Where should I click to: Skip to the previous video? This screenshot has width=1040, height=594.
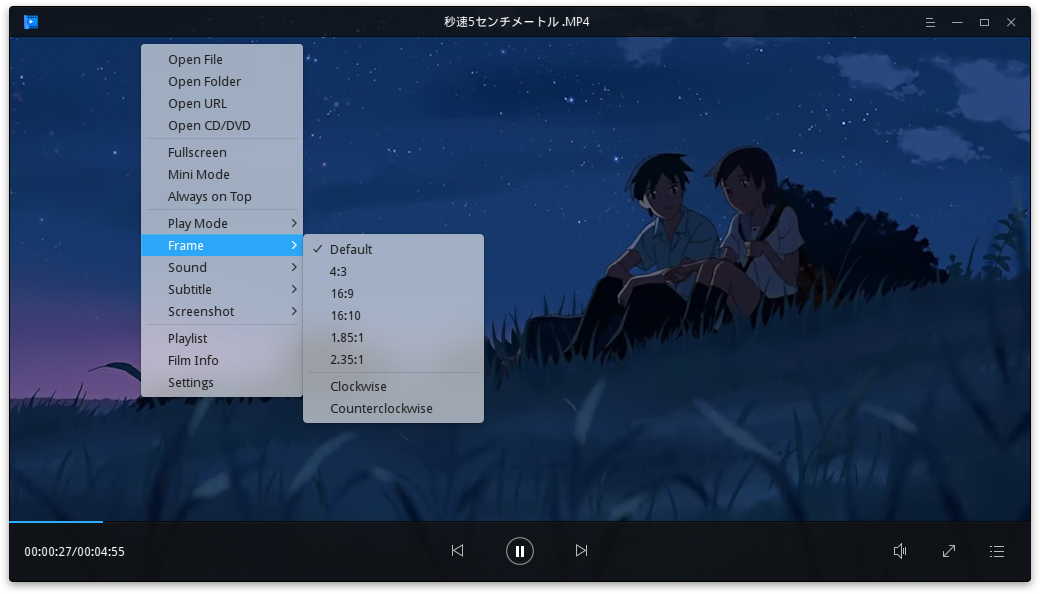(458, 551)
